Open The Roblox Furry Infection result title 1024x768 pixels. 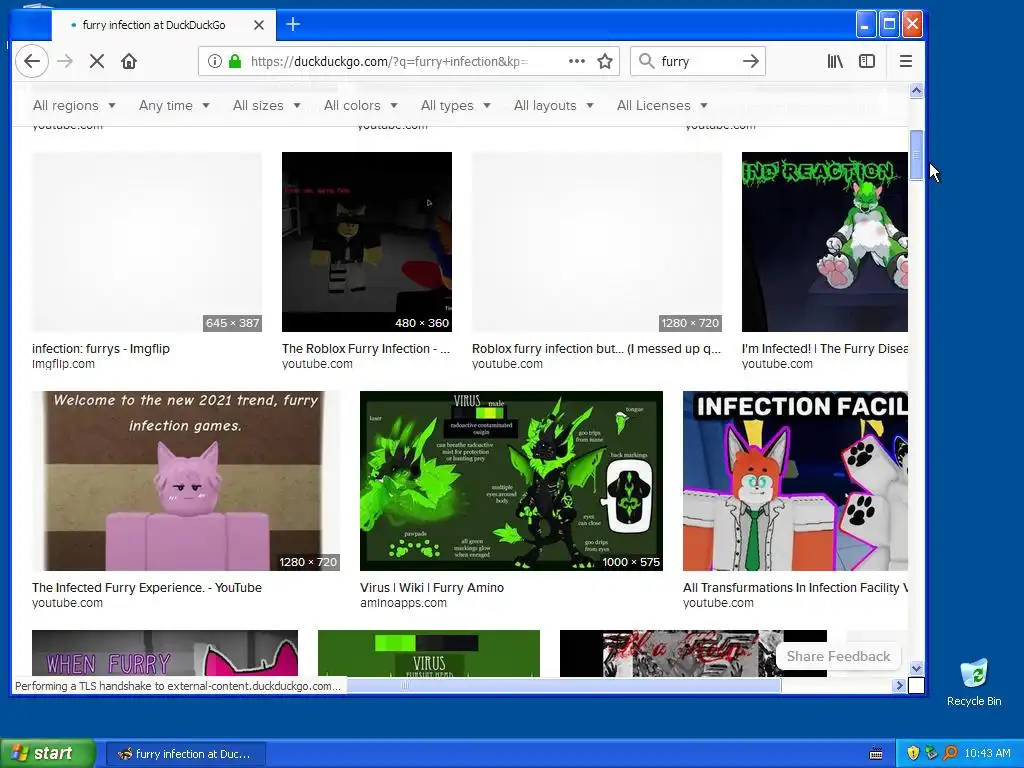pyautogui.click(x=366, y=349)
